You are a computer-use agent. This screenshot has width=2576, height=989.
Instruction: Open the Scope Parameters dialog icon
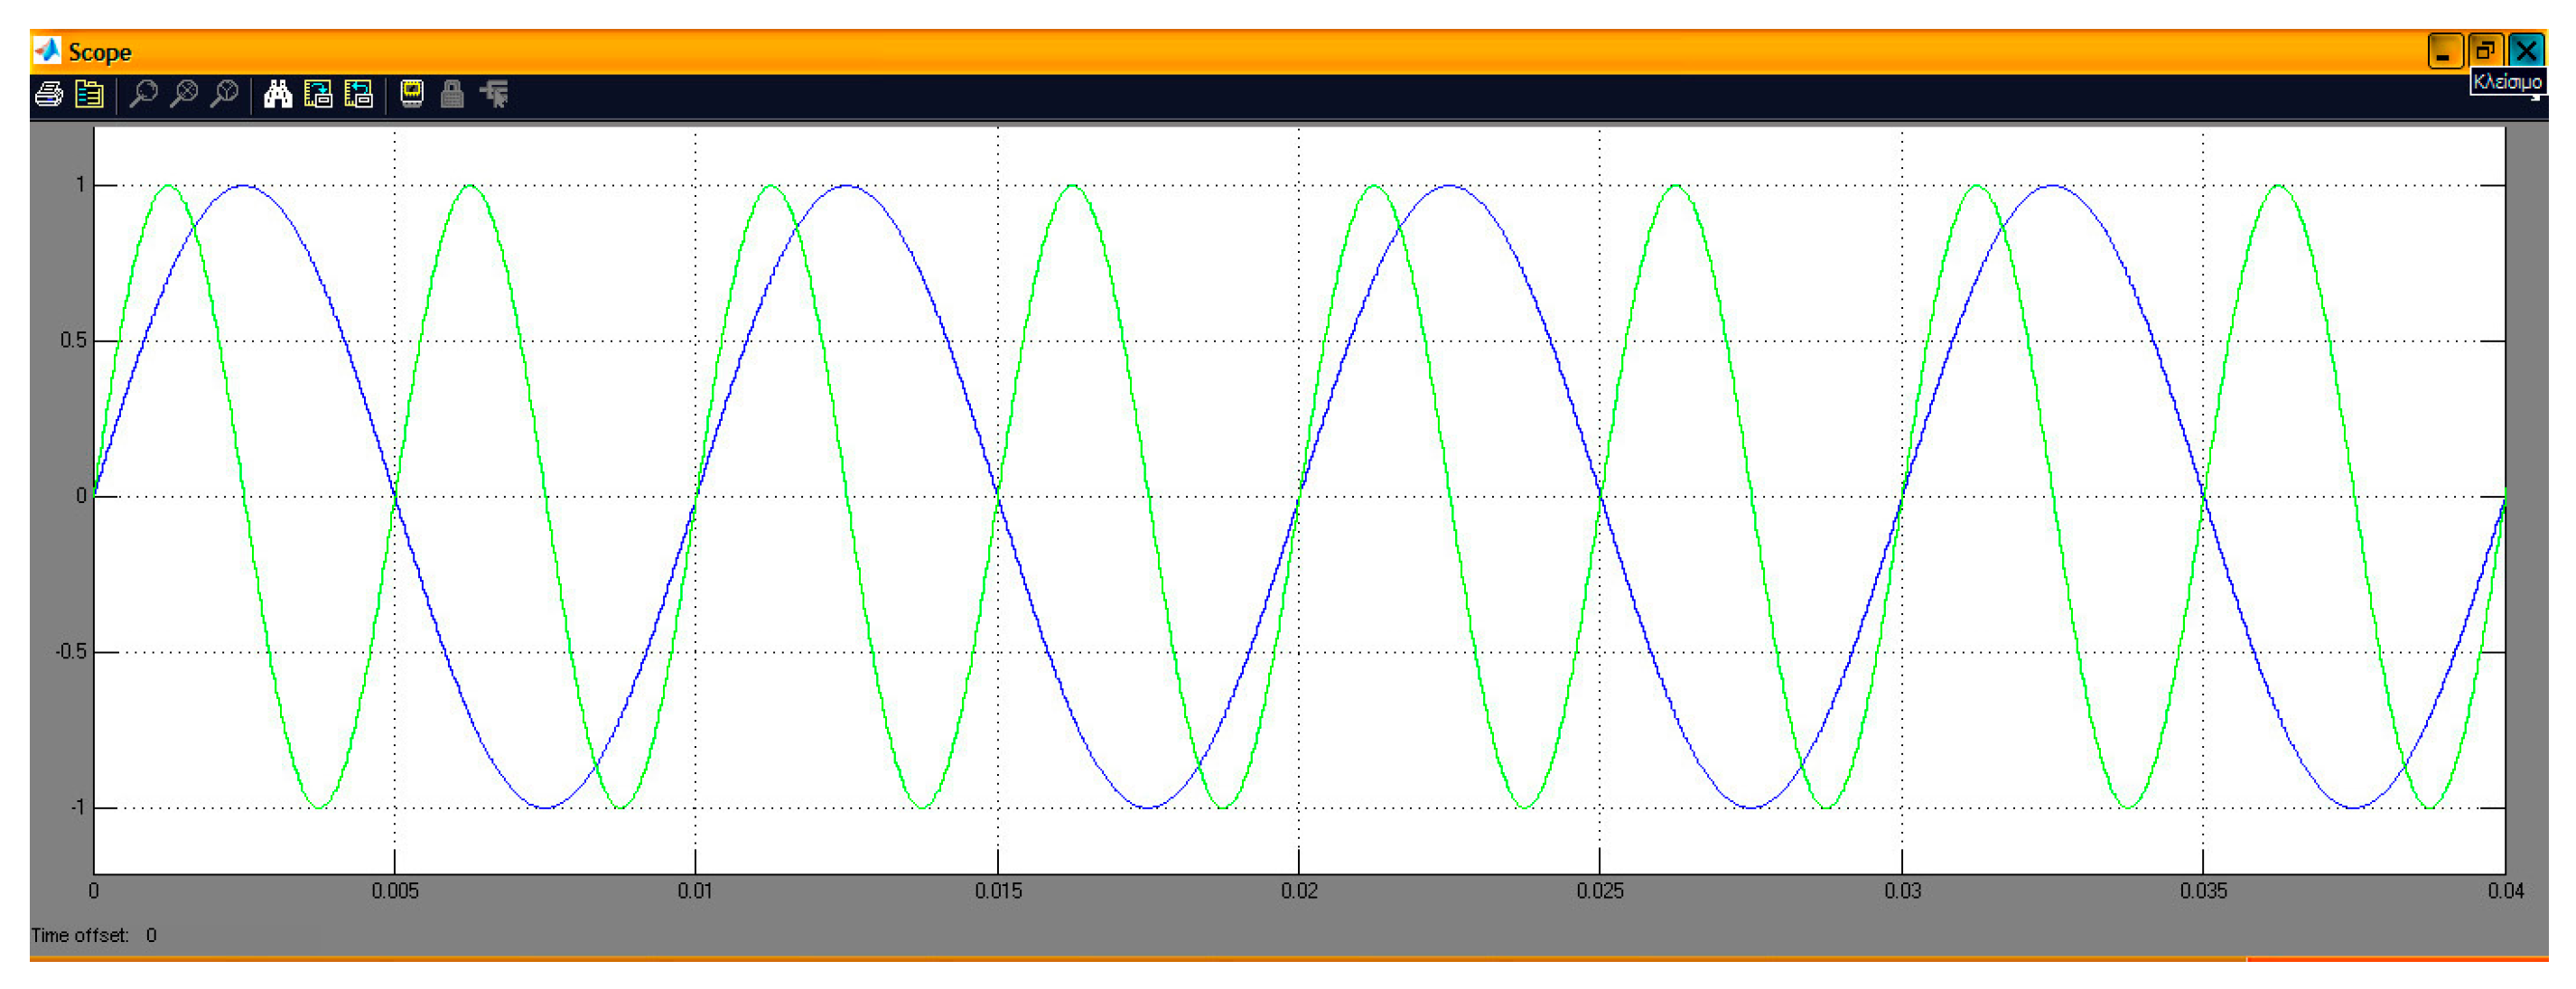pos(89,95)
